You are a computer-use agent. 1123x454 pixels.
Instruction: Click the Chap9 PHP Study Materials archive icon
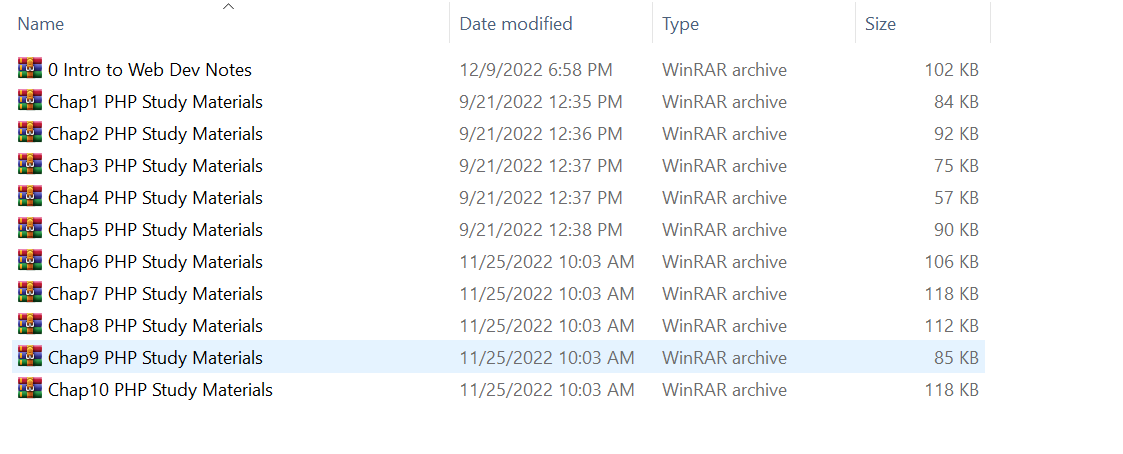[x=30, y=358]
